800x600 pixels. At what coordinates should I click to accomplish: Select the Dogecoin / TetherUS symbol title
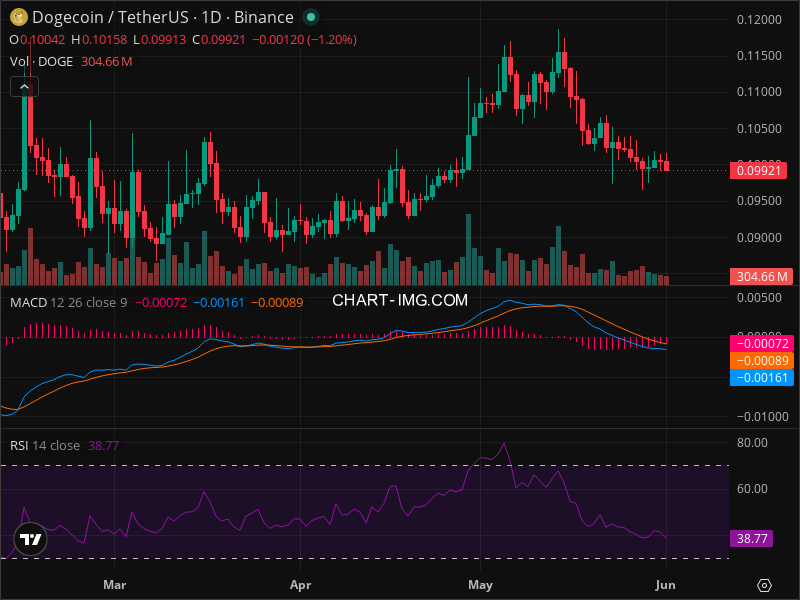[x=110, y=18]
